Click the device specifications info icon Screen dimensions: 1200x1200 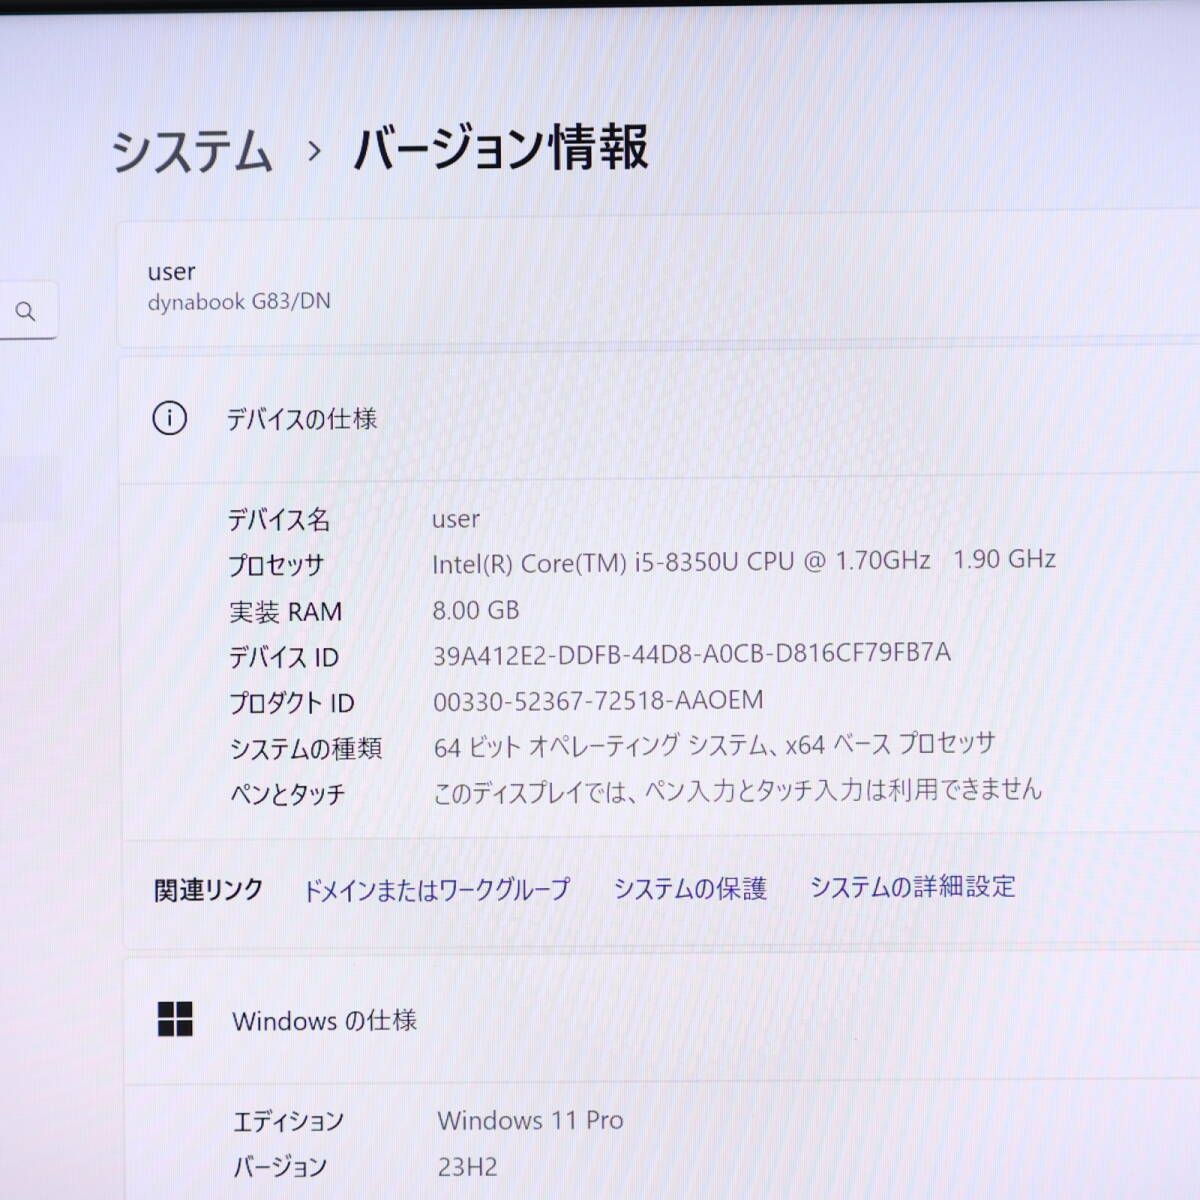[169, 418]
